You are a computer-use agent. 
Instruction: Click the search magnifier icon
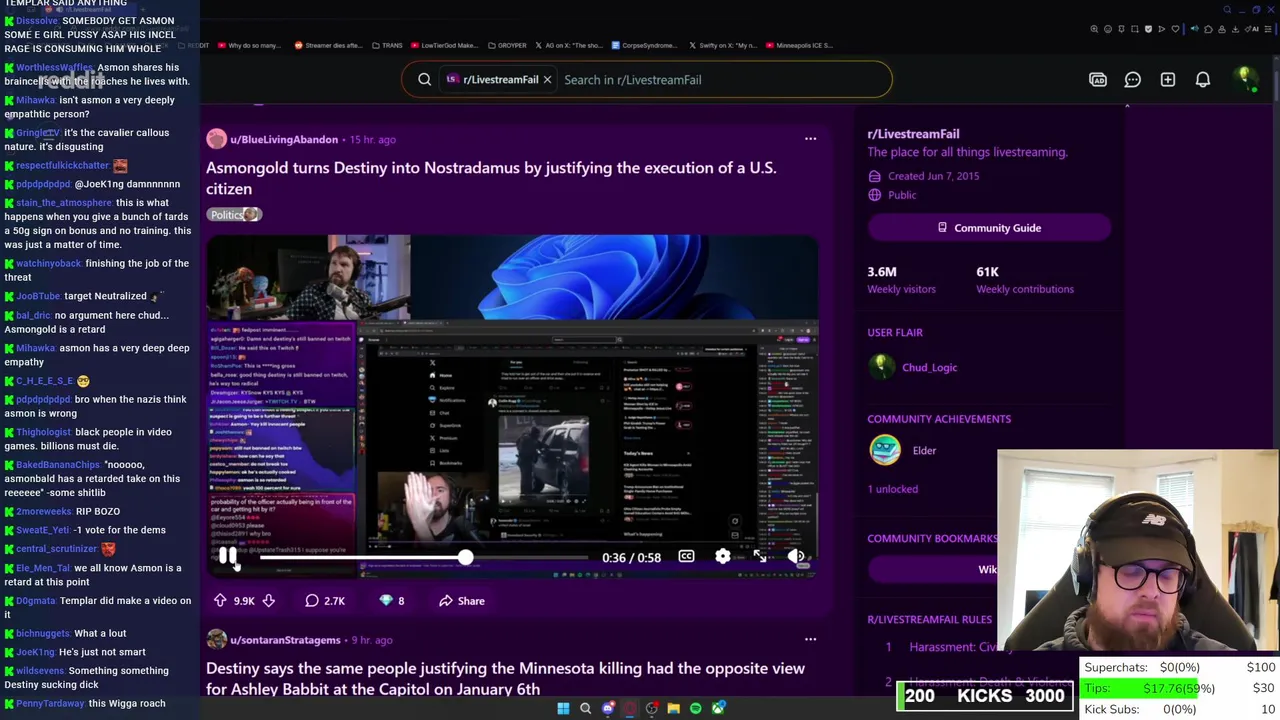point(424,79)
